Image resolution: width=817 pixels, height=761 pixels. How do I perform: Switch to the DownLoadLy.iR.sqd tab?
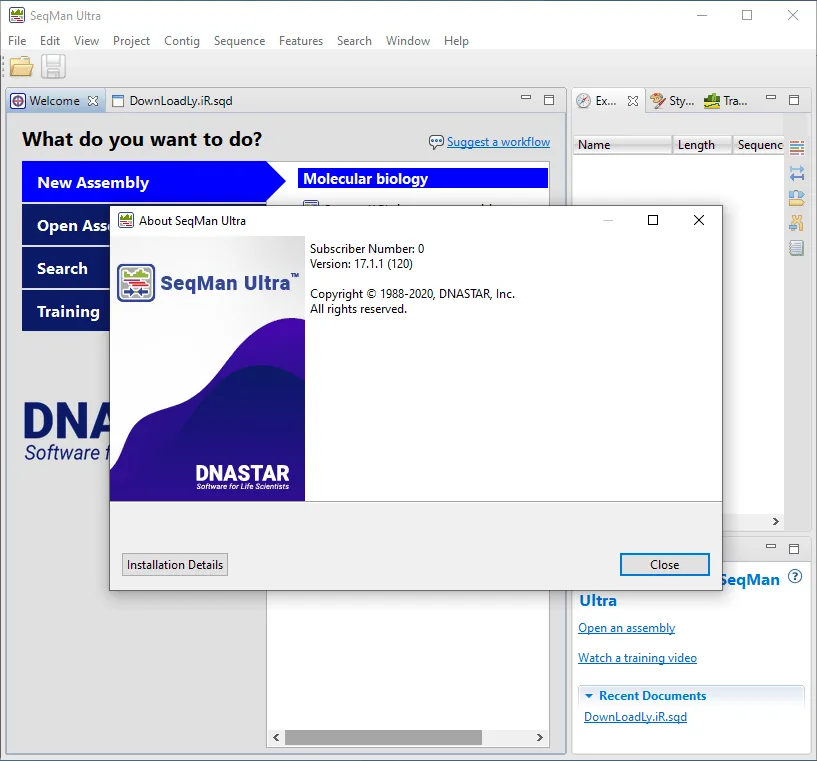point(173,101)
